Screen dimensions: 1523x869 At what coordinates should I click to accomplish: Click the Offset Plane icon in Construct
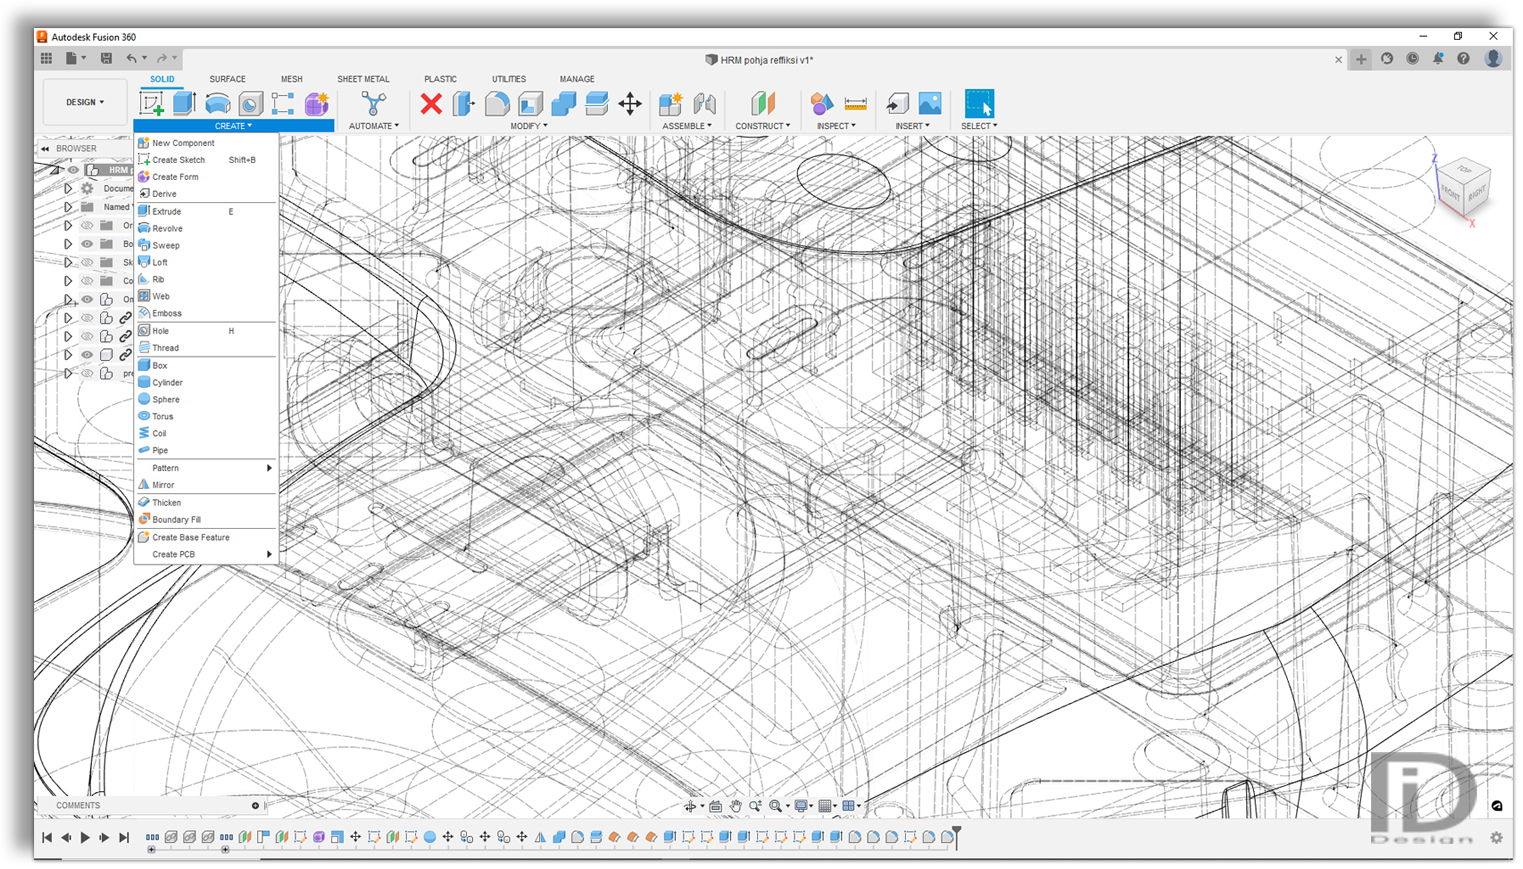coord(763,104)
